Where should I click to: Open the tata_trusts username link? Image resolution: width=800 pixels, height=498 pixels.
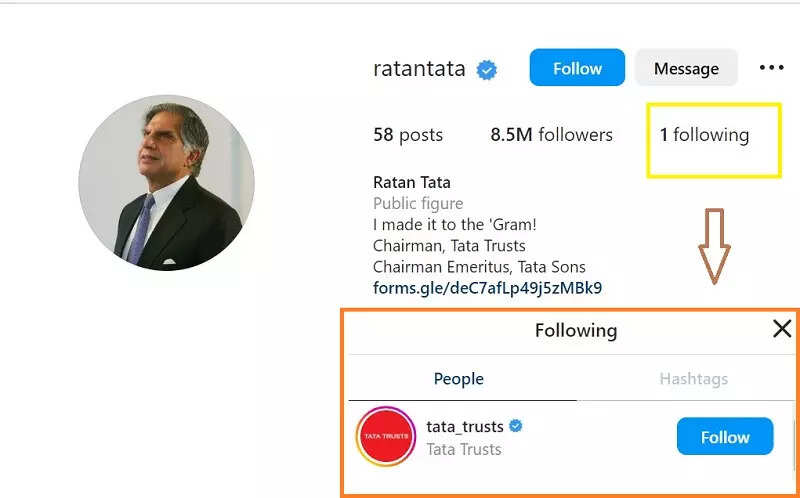click(465, 426)
